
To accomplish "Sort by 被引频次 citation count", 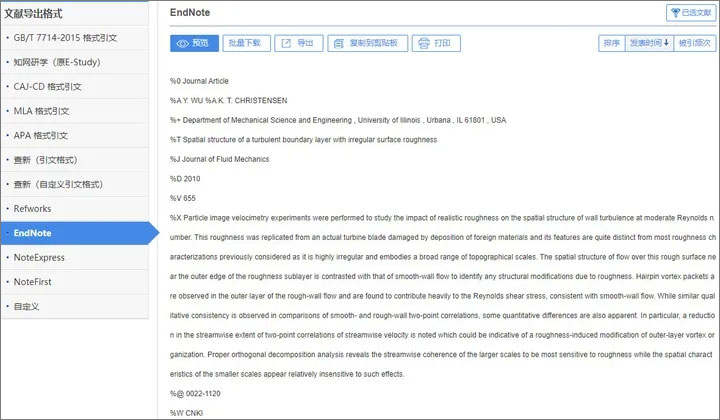I will pyautogui.click(x=694, y=43).
